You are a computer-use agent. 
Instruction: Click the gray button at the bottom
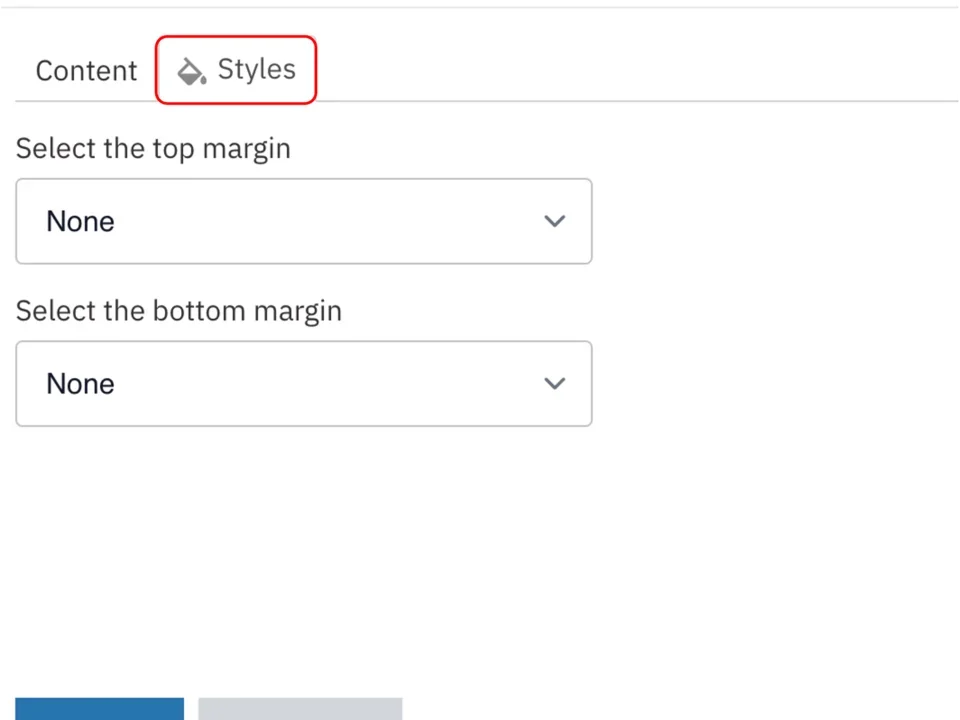coord(299,709)
